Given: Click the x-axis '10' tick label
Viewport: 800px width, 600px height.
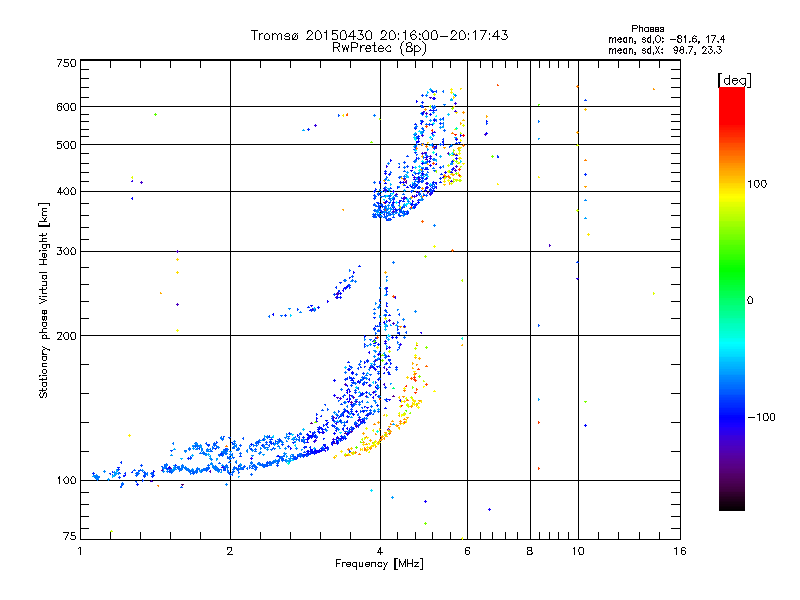Looking at the screenshot, I should tap(578, 551).
